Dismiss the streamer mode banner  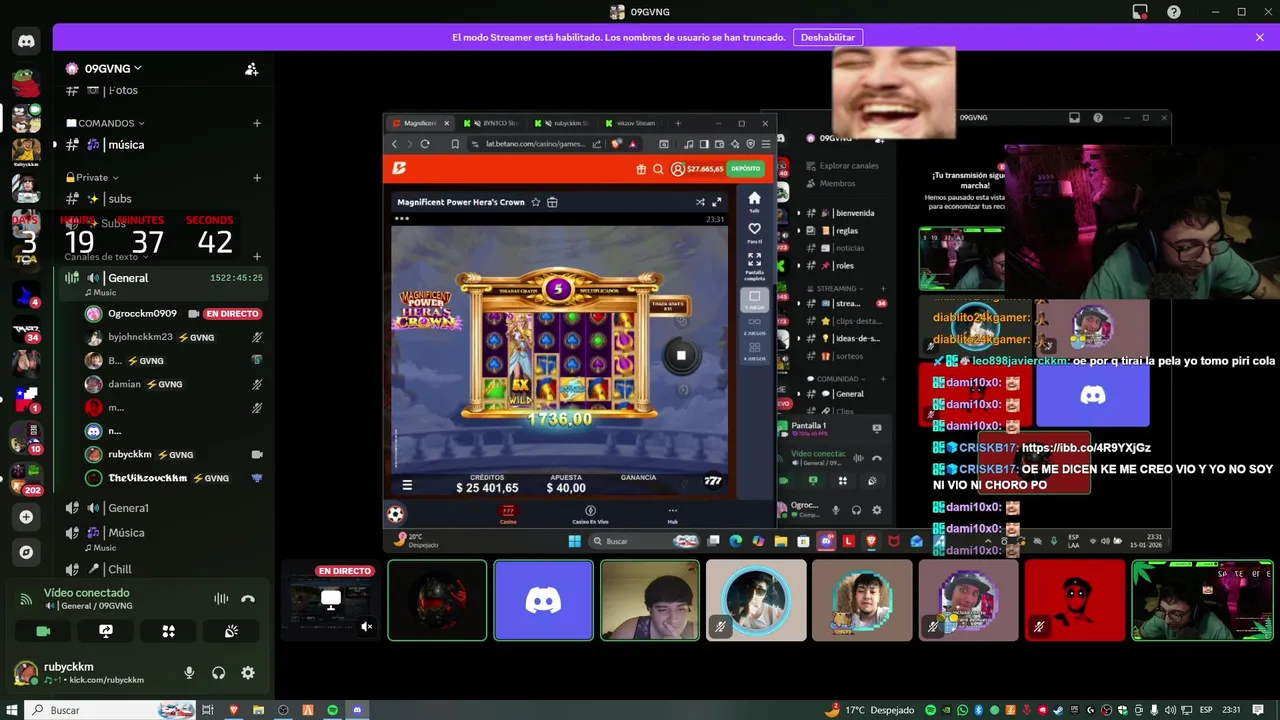(x=1260, y=37)
